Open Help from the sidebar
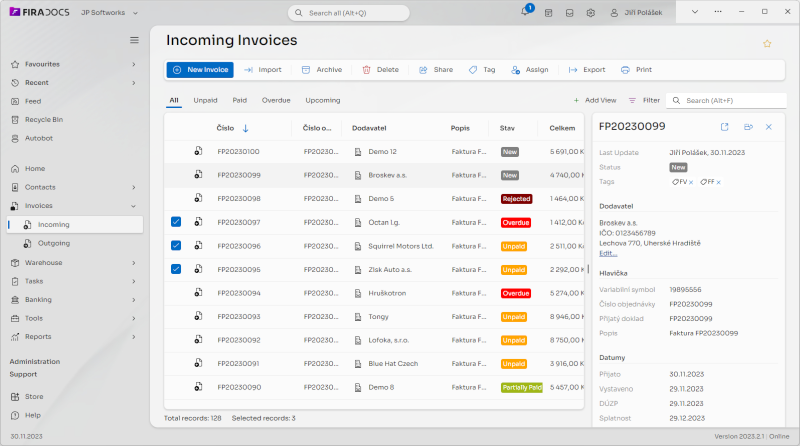The image size is (800, 446). tap(33, 415)
